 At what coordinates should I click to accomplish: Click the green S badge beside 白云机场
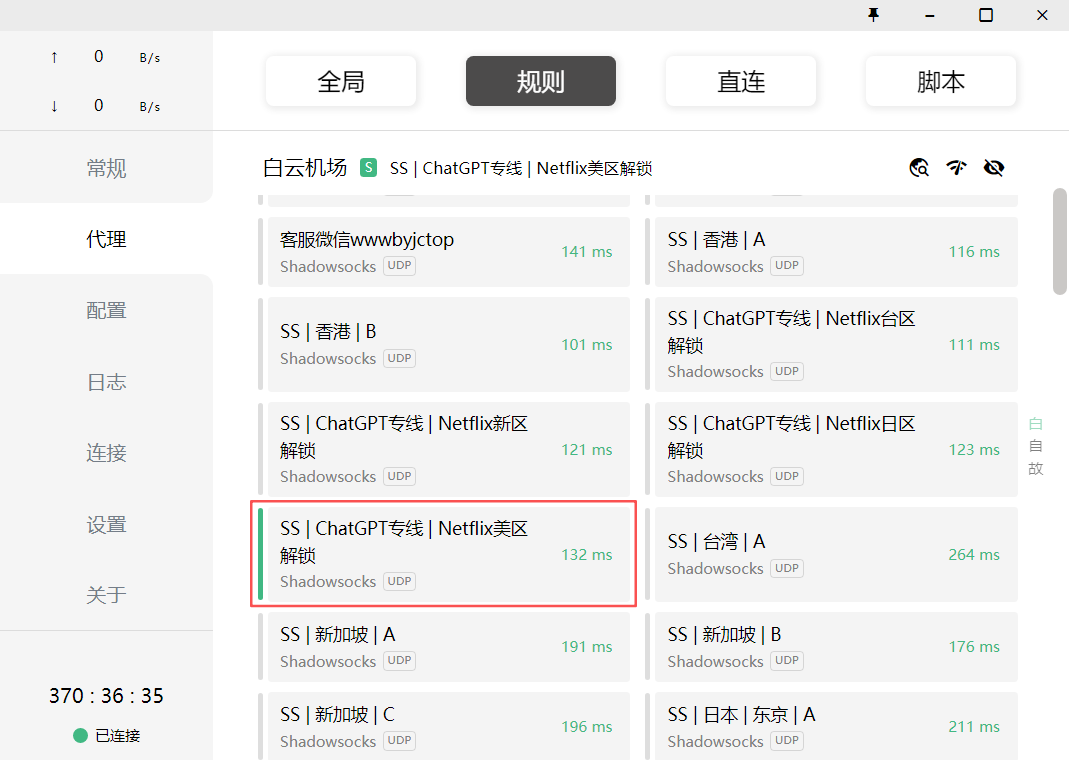(368, 168)
